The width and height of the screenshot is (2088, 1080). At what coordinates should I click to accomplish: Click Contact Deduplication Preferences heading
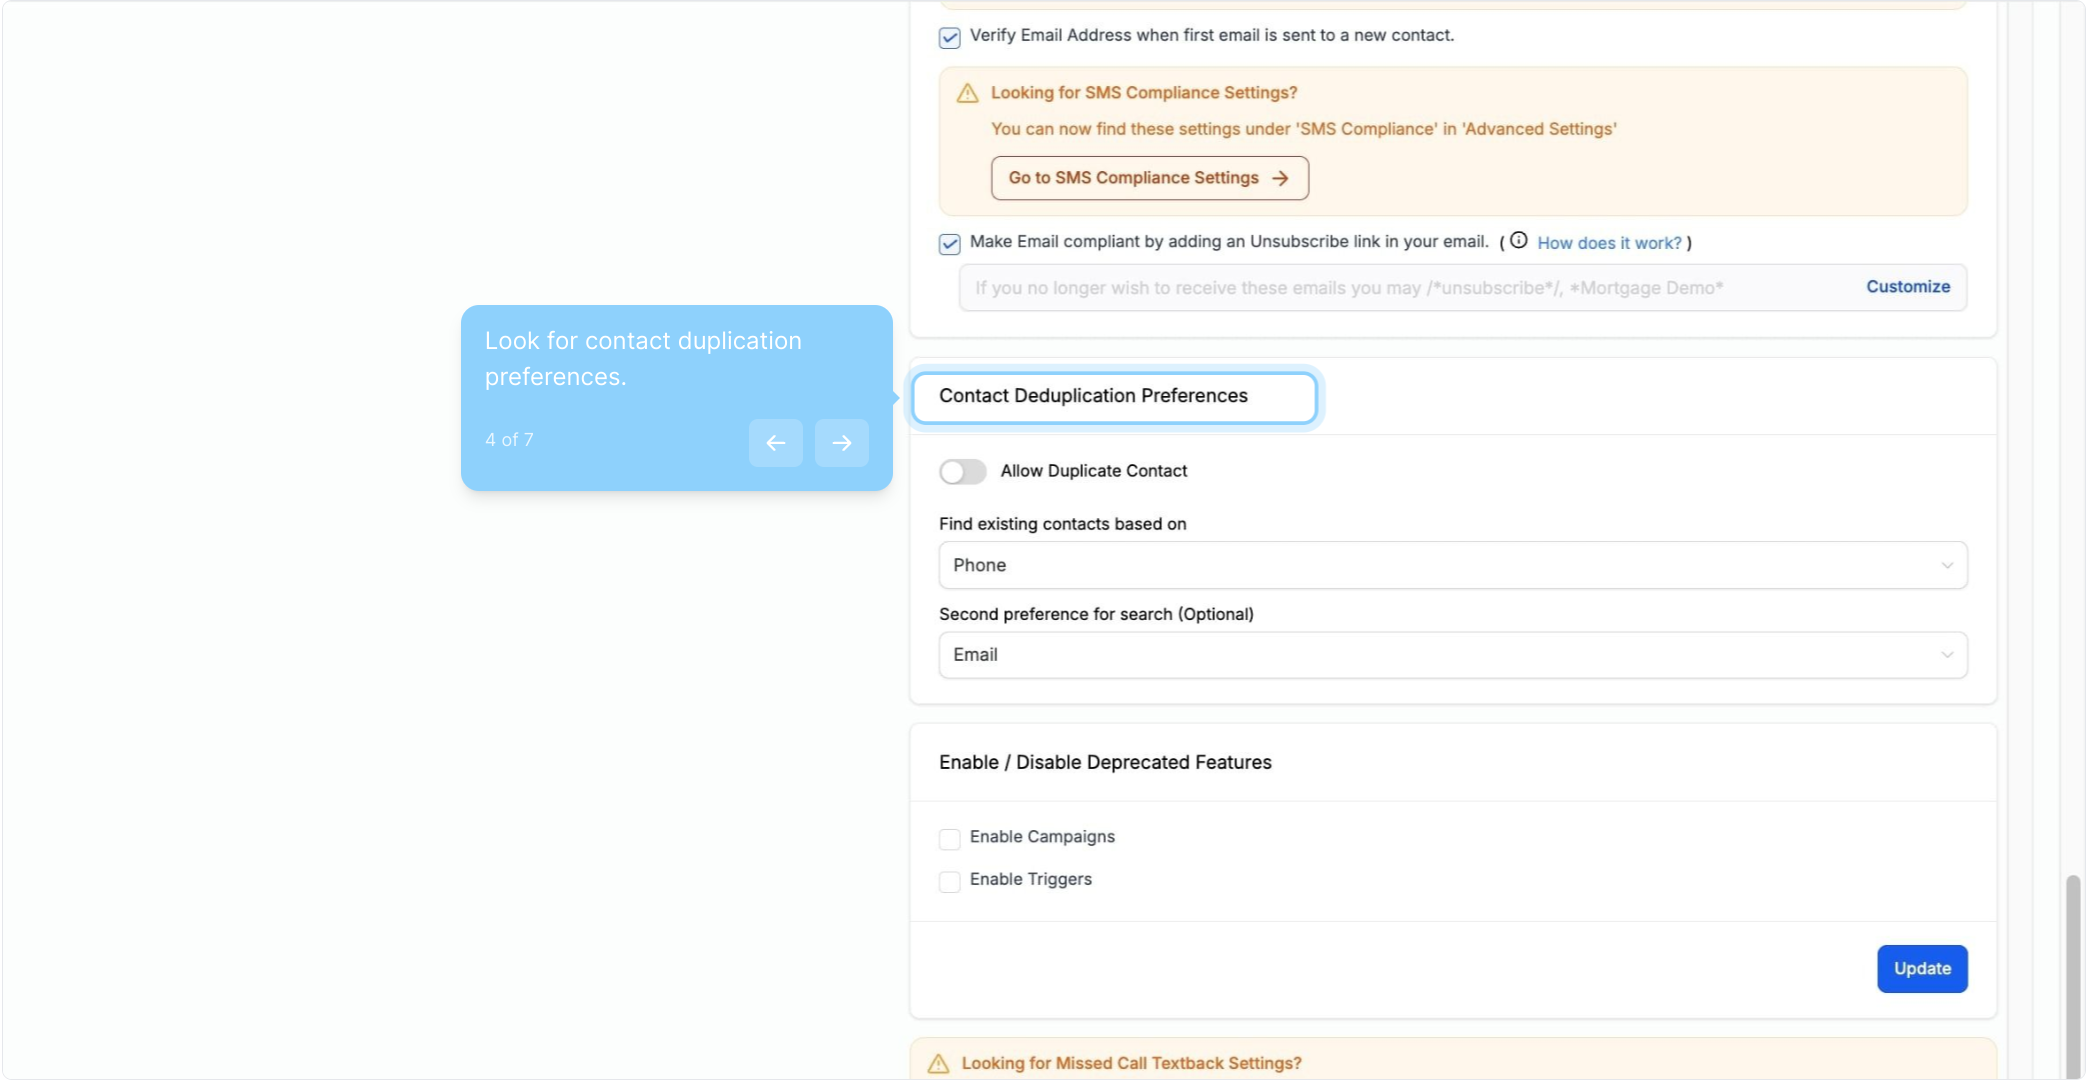tap(1093, 396)
